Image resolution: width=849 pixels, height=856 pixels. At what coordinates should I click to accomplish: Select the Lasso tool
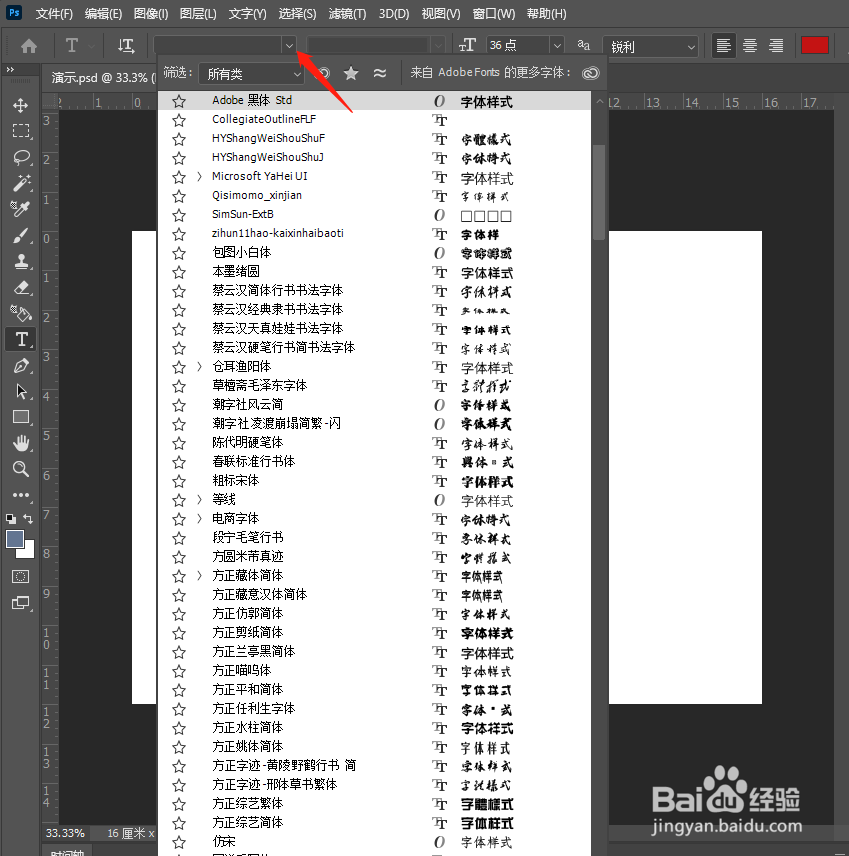tap(21, 157)
